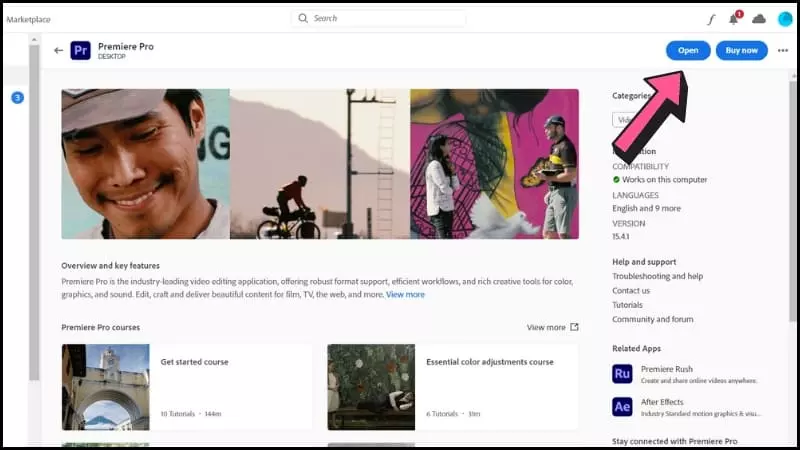Click the smiling man hero image
The width and height of the screenshot is (800, 450).
145,164
